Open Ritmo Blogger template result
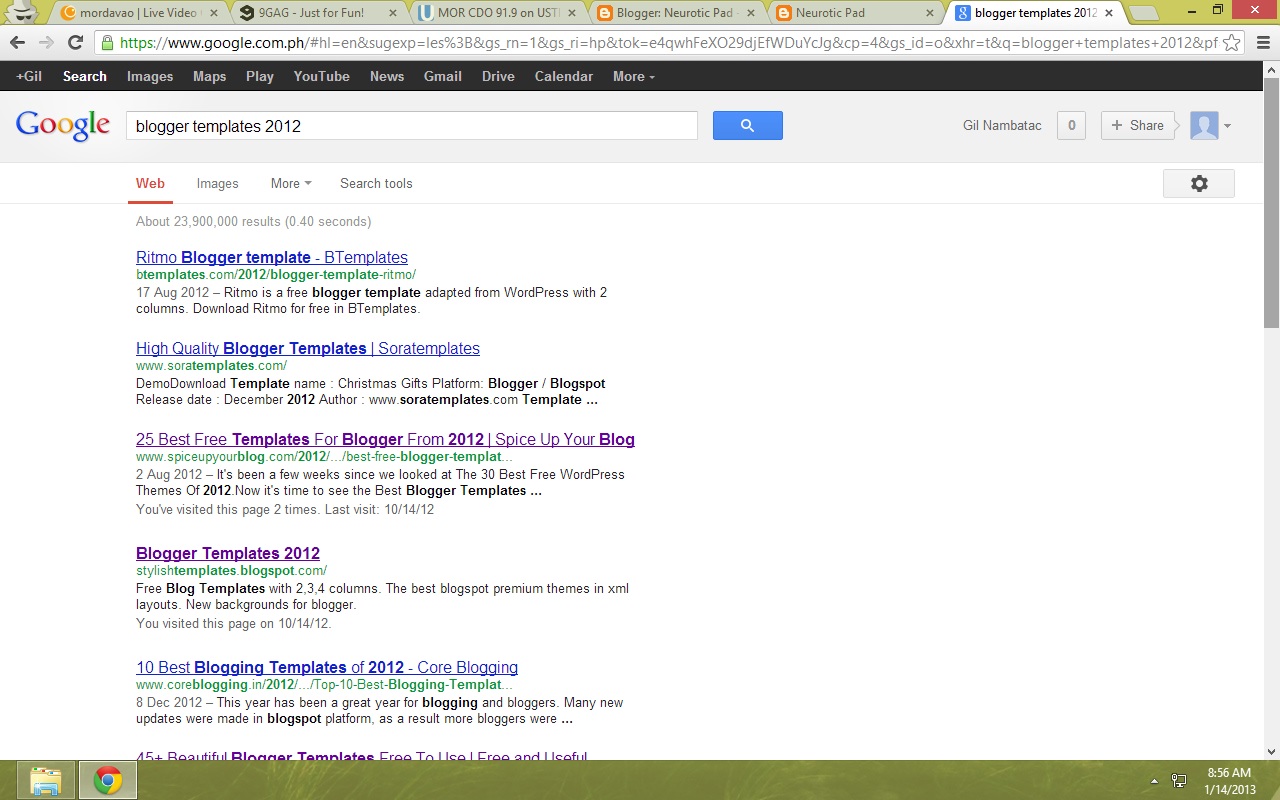 [272, 257]
